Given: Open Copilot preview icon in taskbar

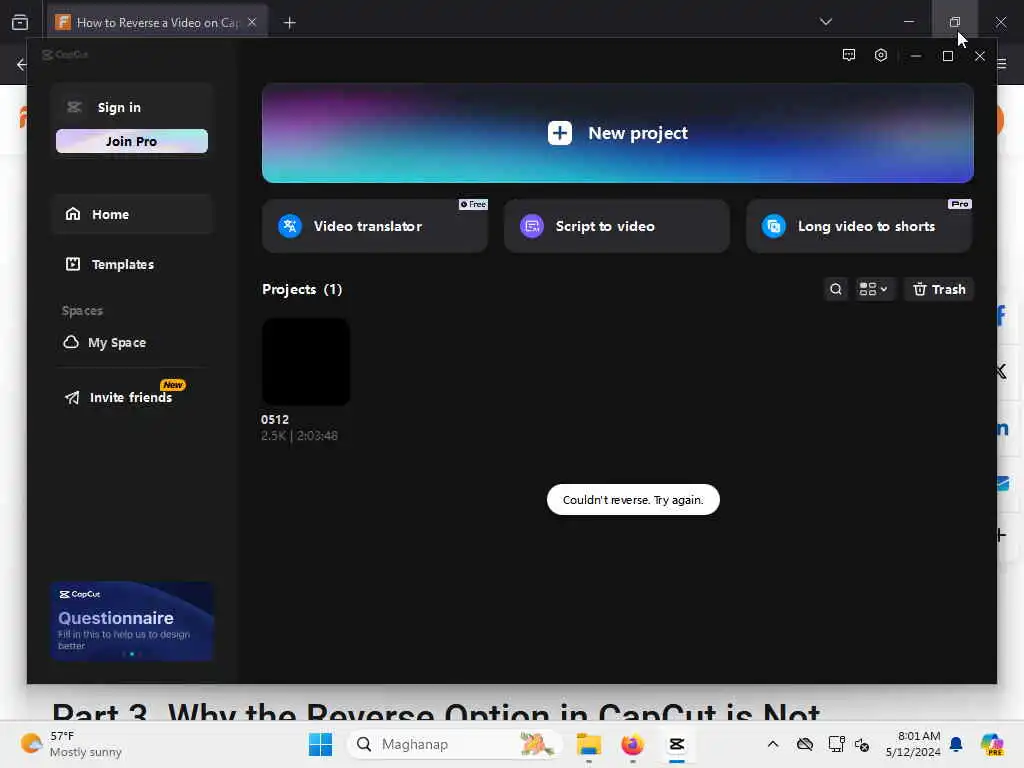Looking at the screenshot, I should coord(991,744).
